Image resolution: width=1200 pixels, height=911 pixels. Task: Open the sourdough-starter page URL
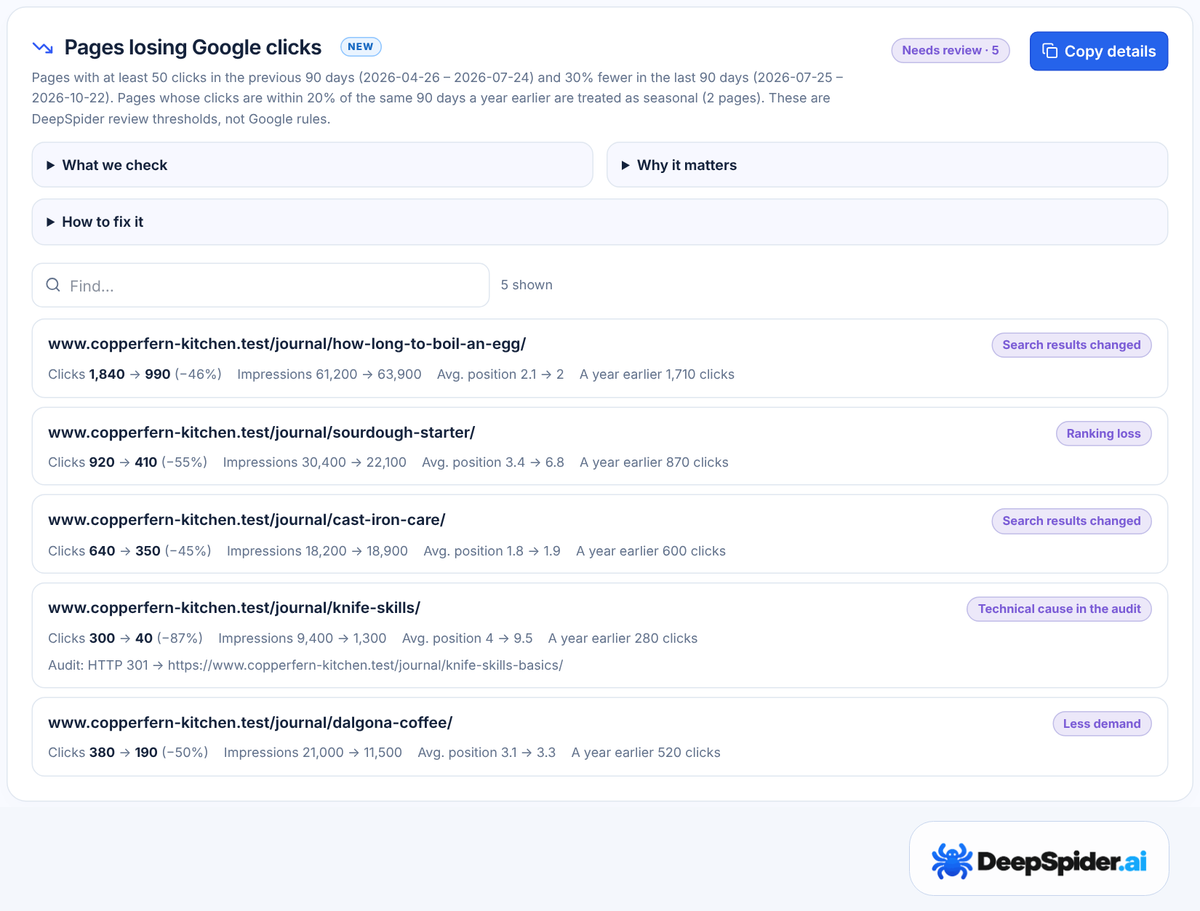tap(261, 432)
